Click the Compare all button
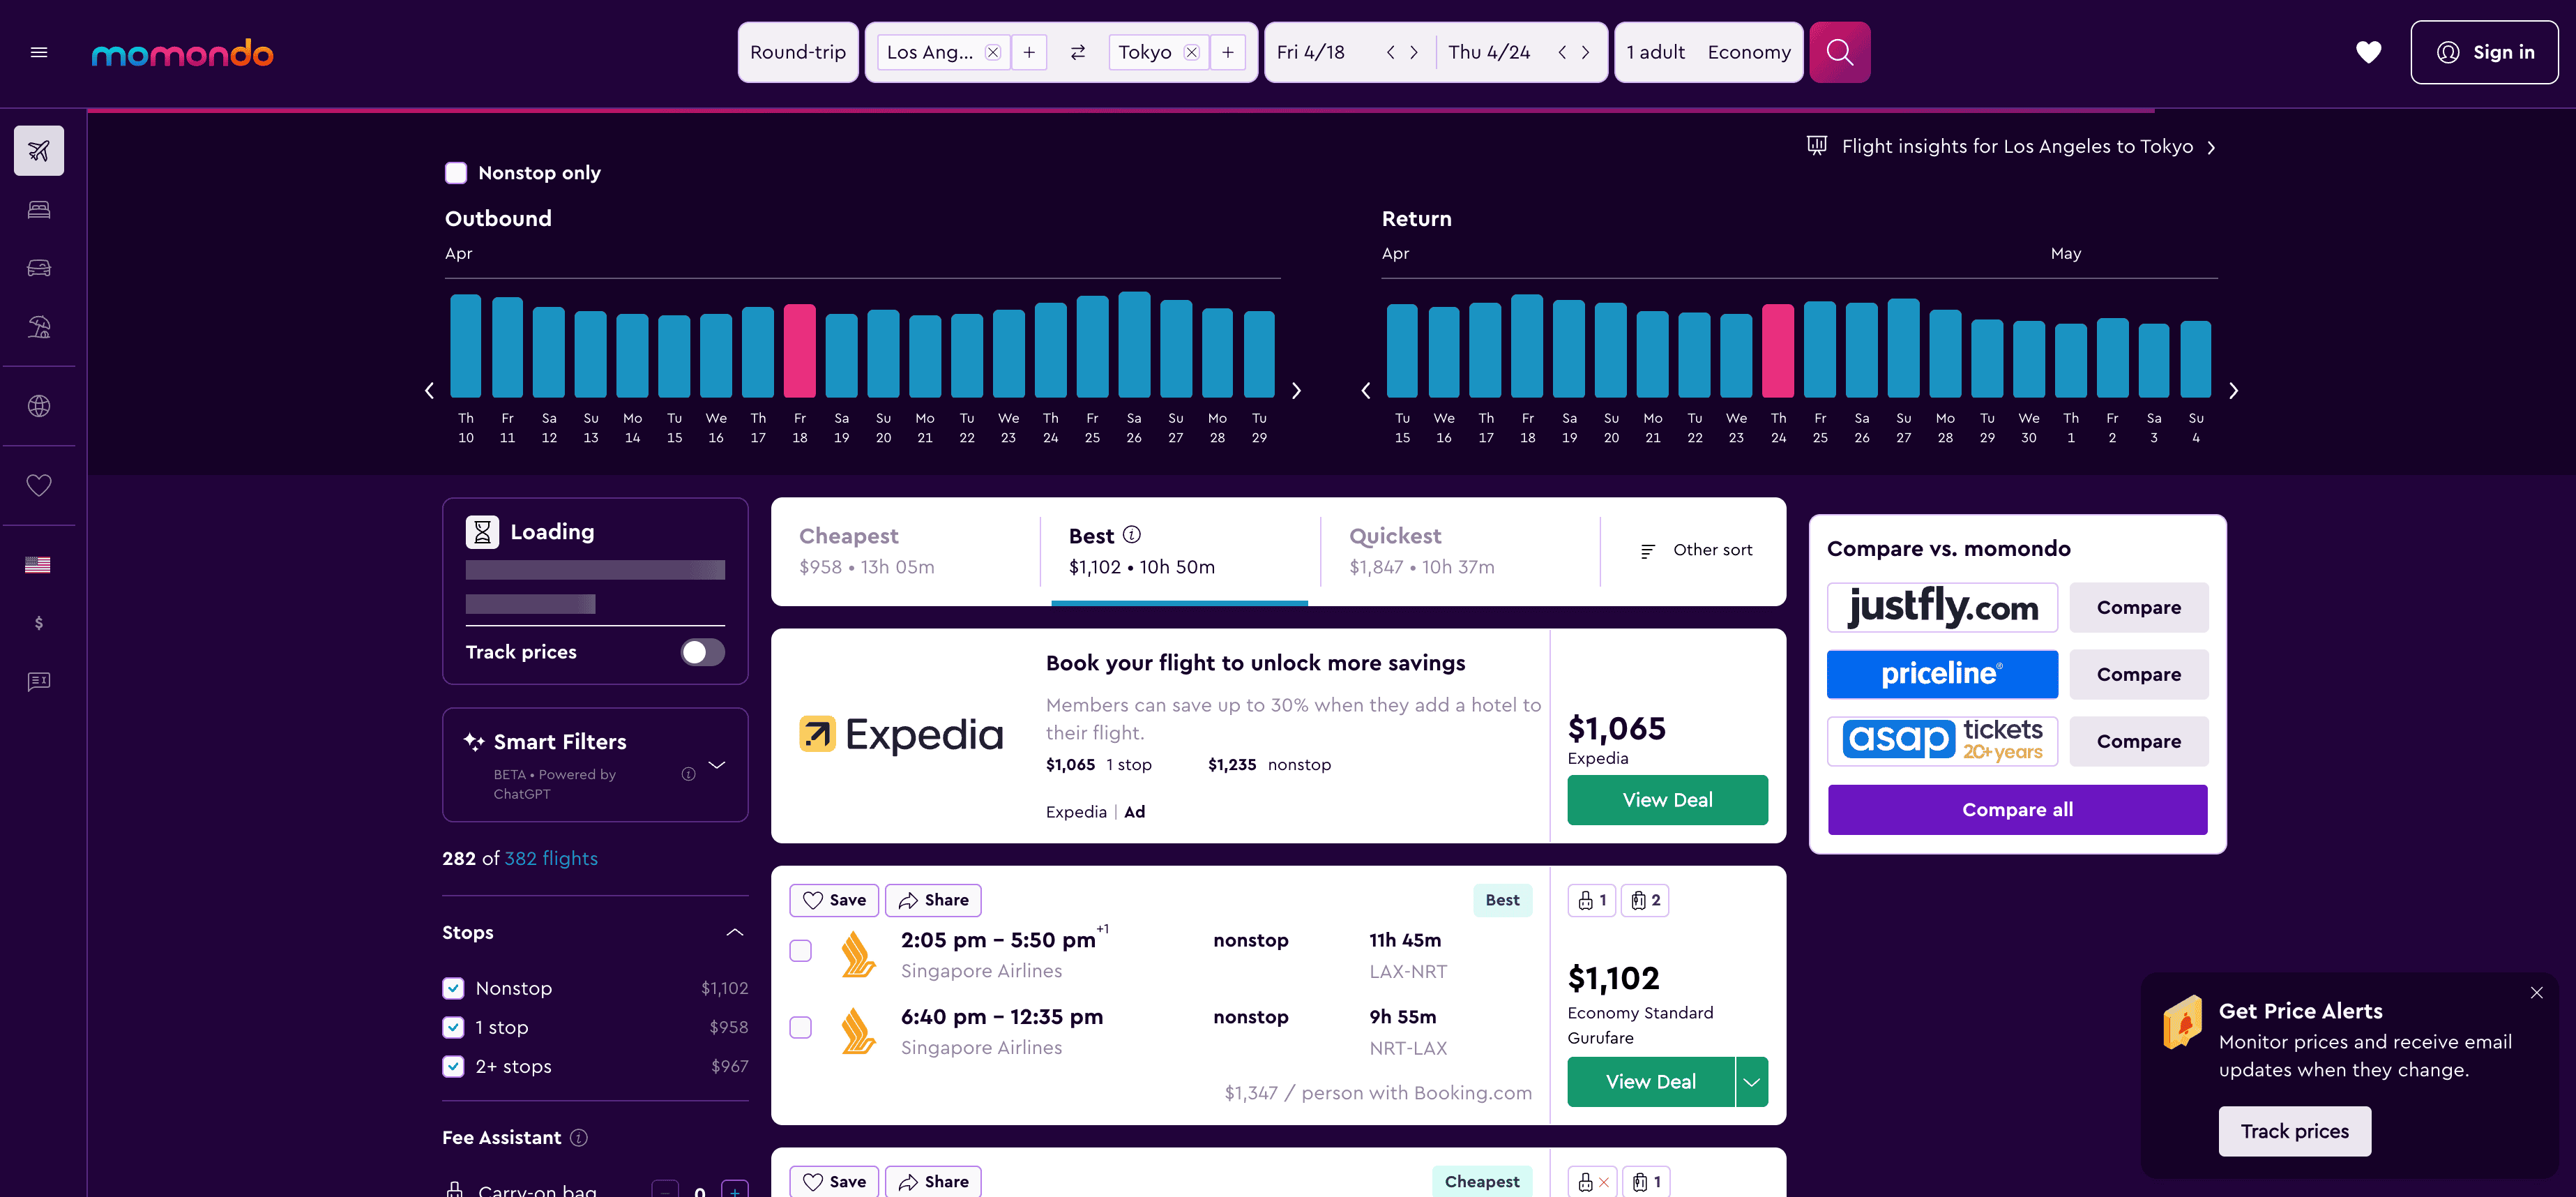 pyautogui.click(x=2016, y=809)
